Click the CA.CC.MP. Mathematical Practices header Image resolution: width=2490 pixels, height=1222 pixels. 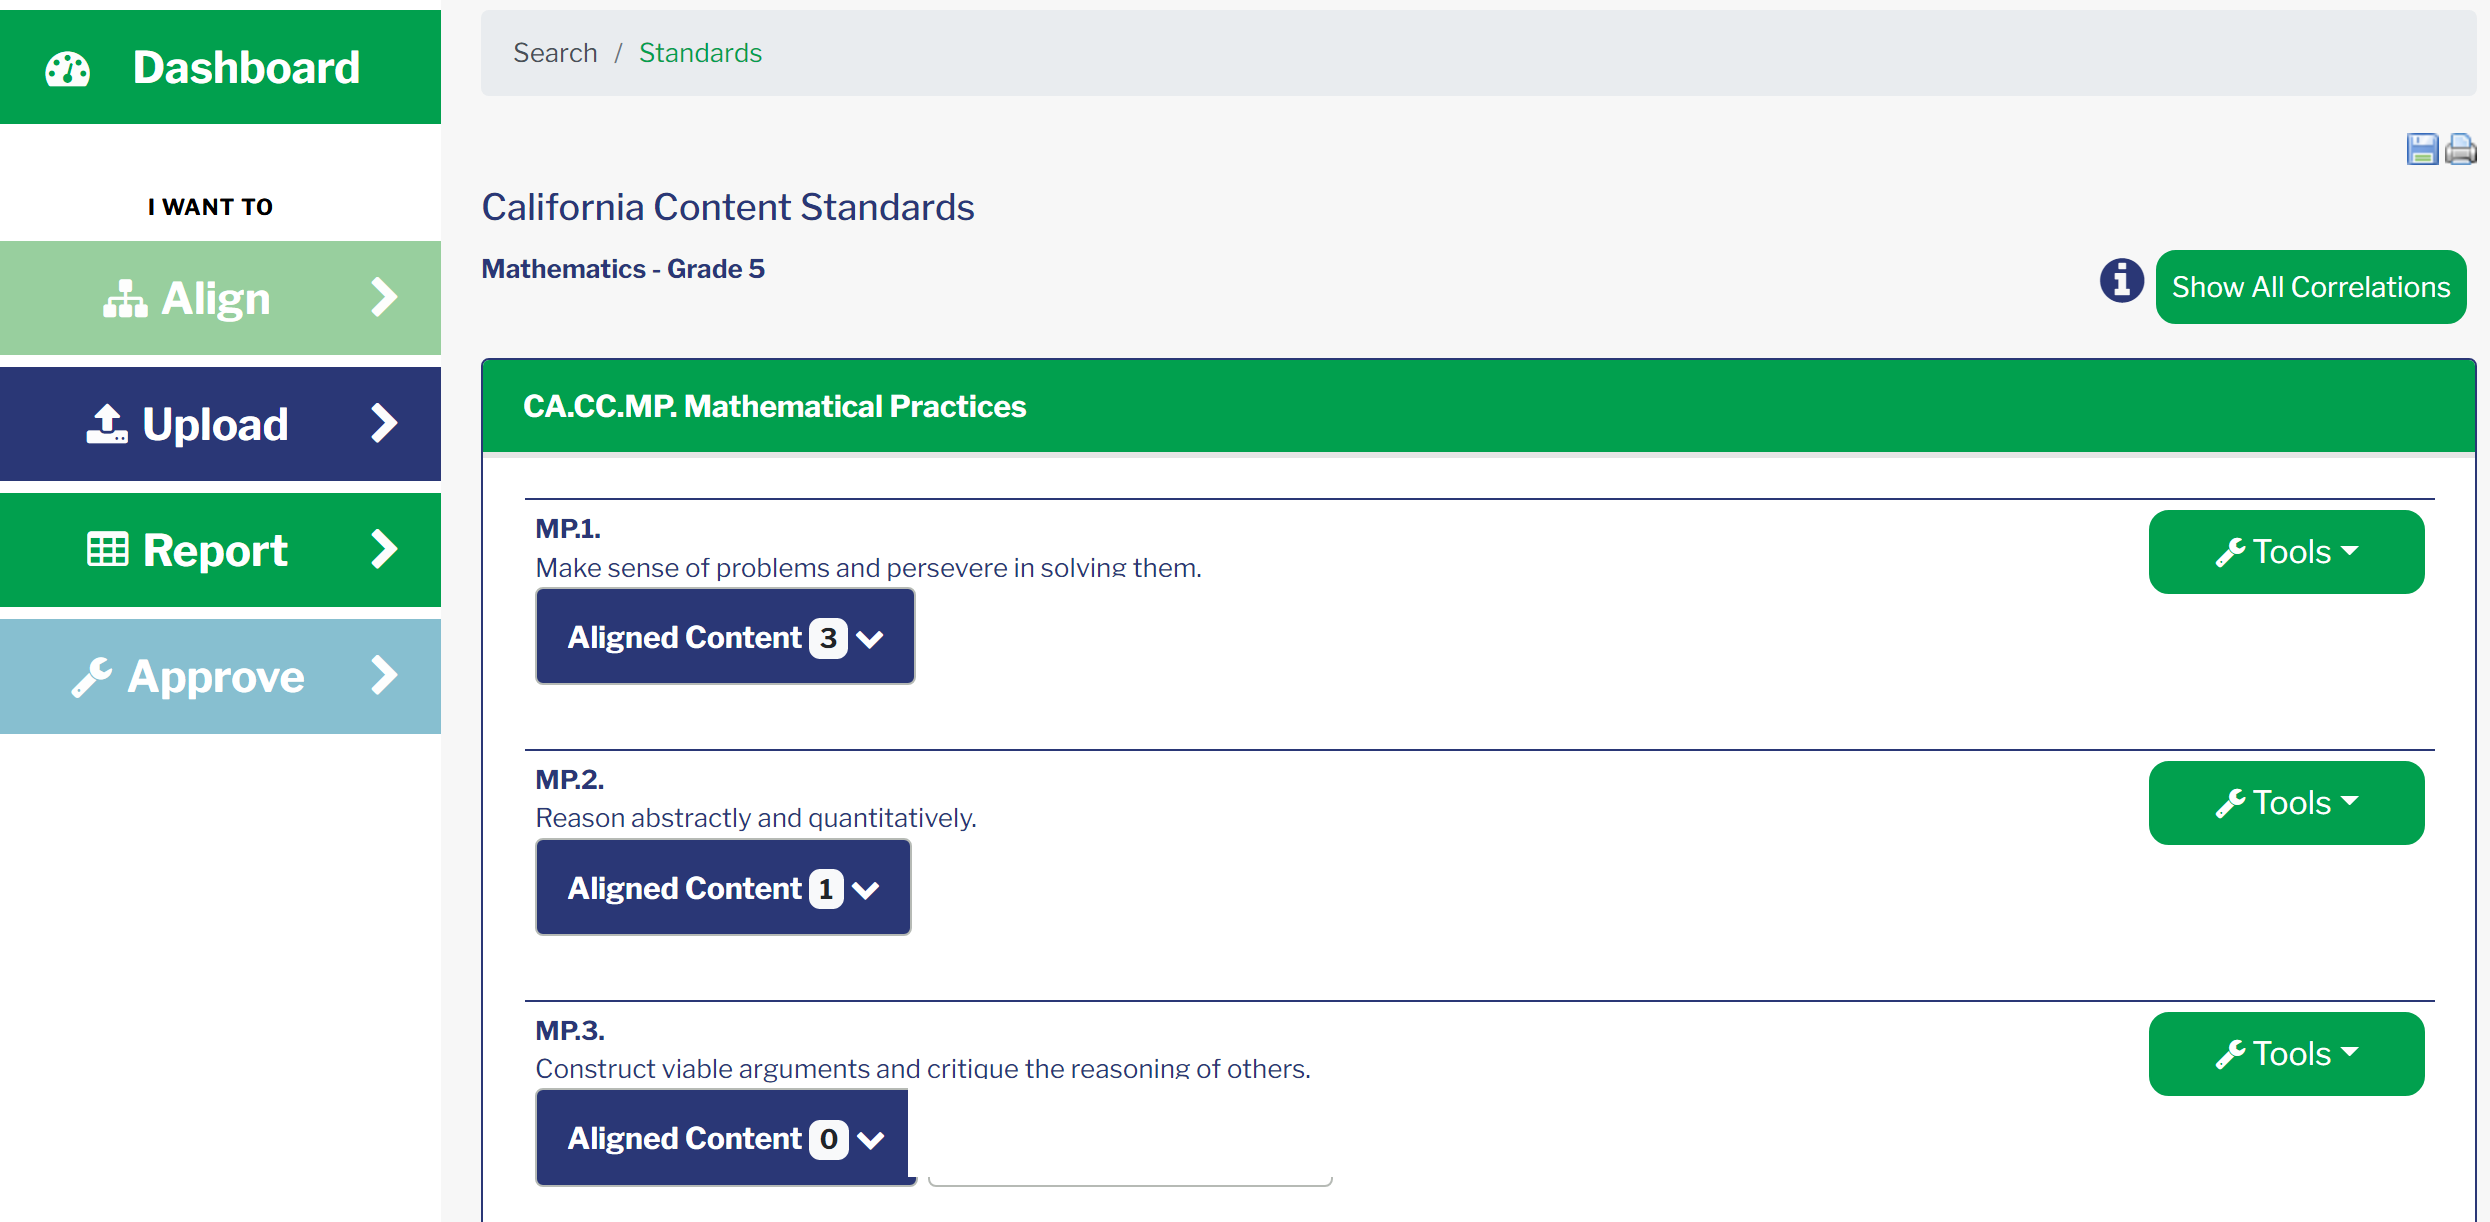coord(774,406)
